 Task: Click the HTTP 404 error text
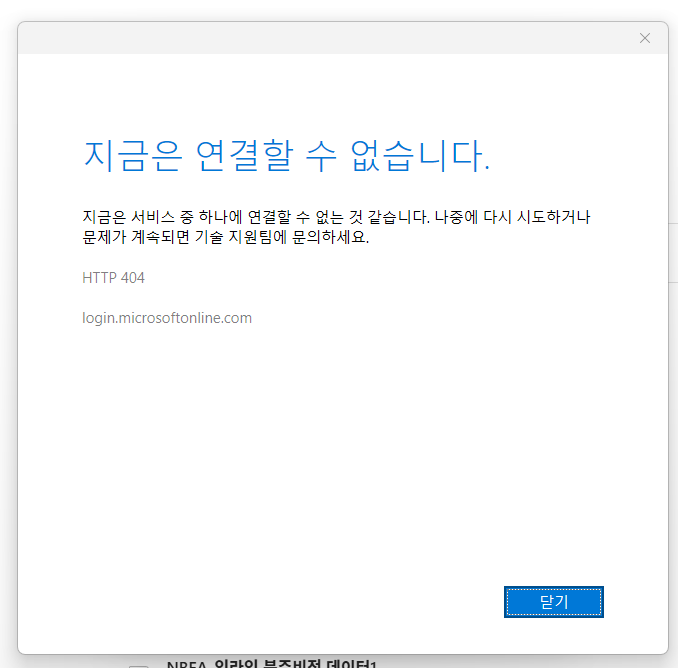pos(113,278)
